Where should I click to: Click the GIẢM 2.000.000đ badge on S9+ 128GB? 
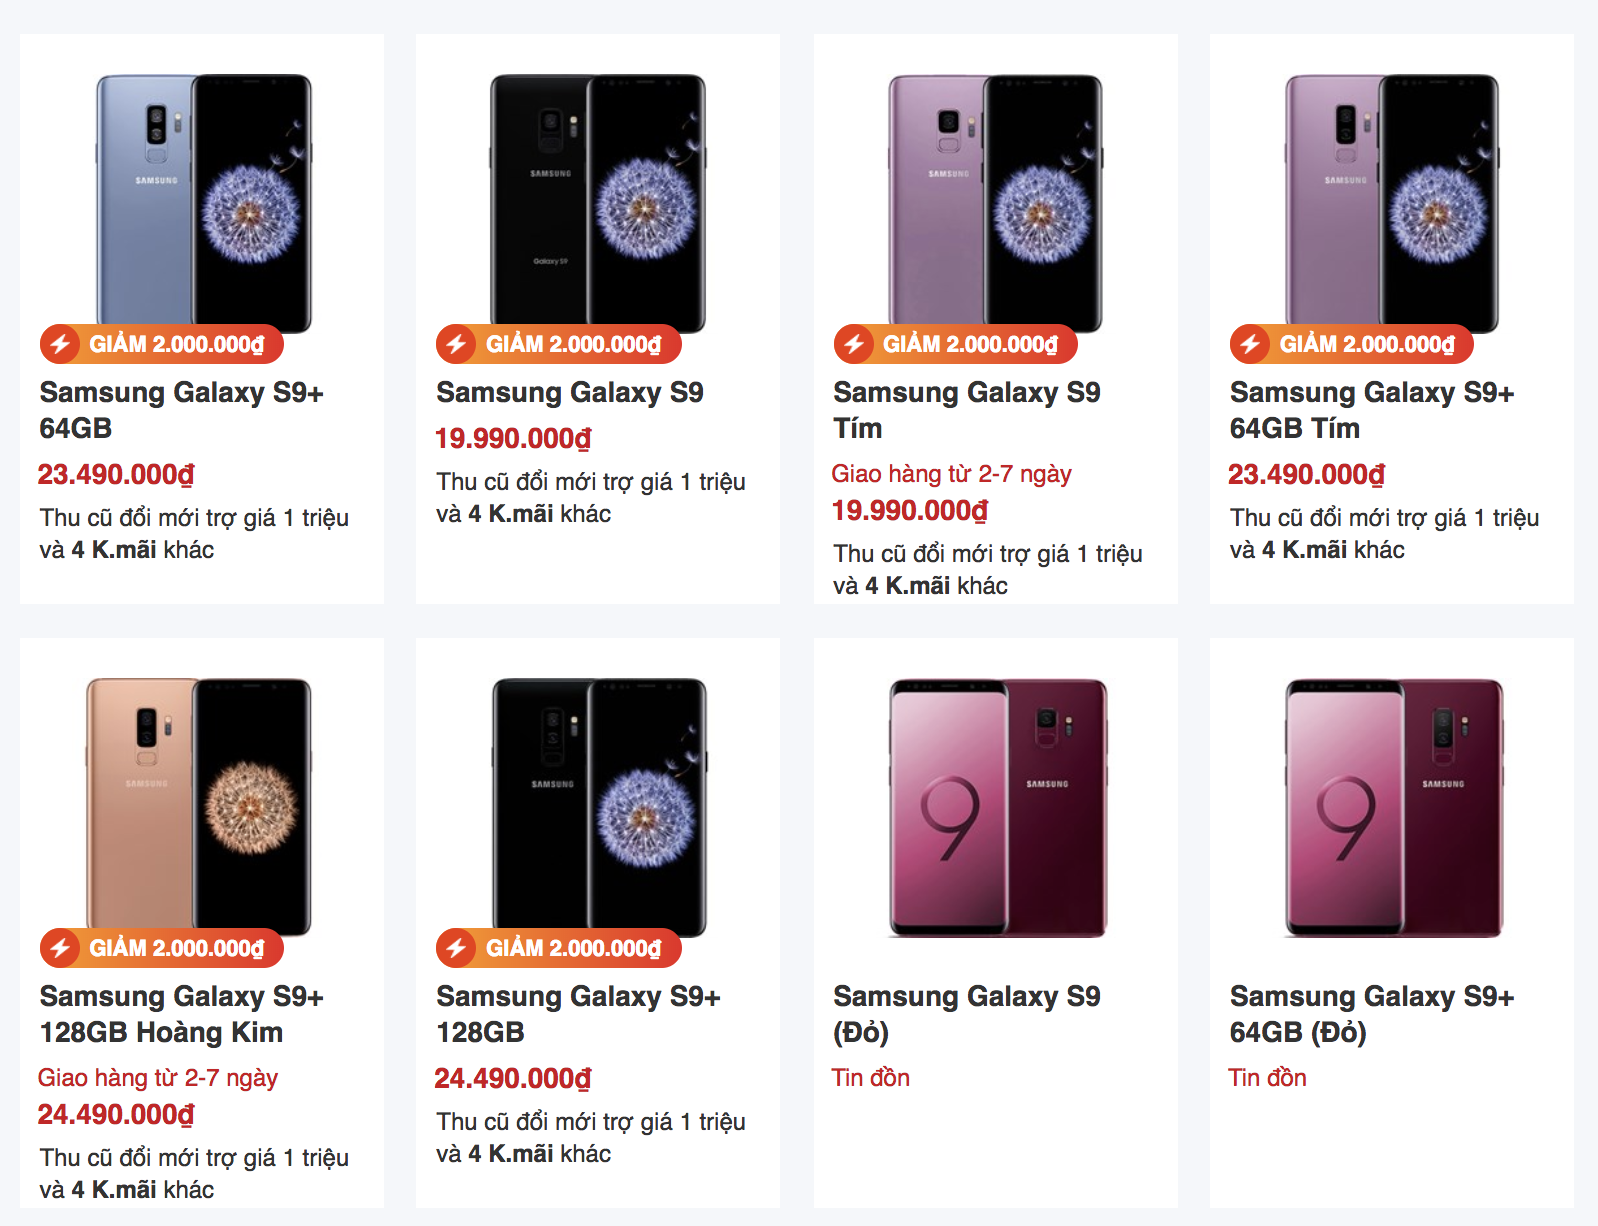556,947
